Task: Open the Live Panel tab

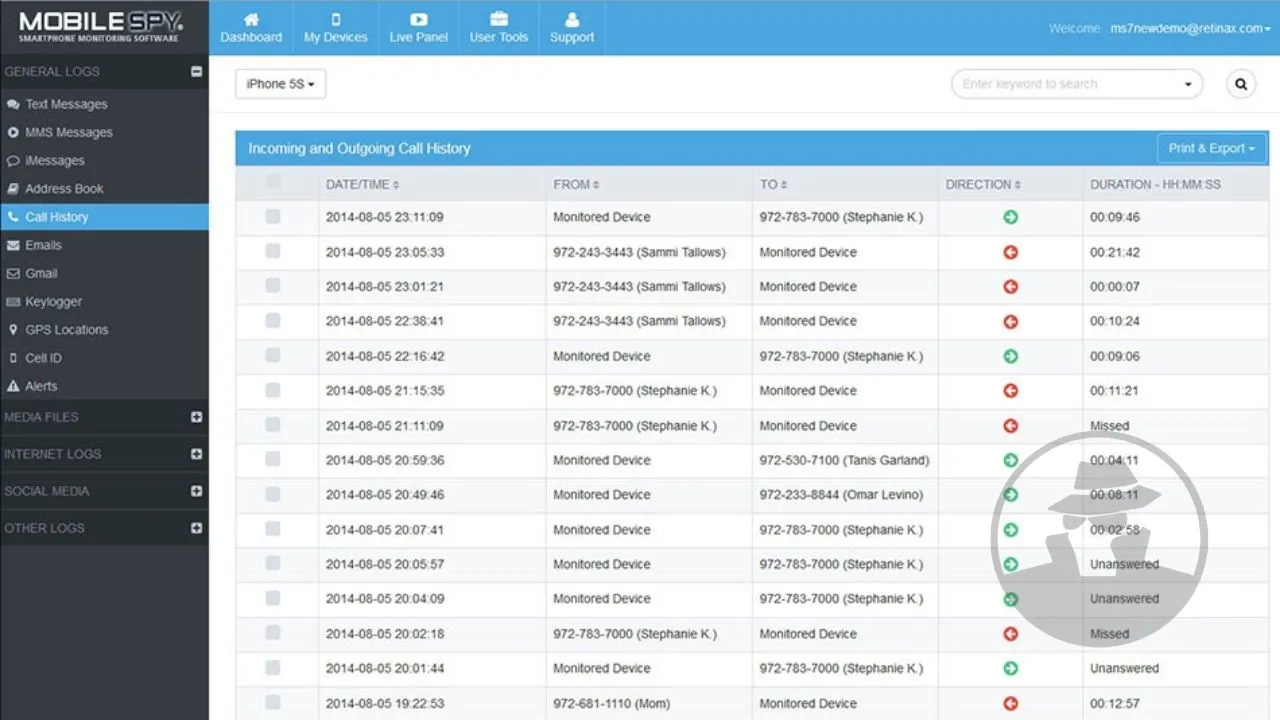Action: click(418, 28)
